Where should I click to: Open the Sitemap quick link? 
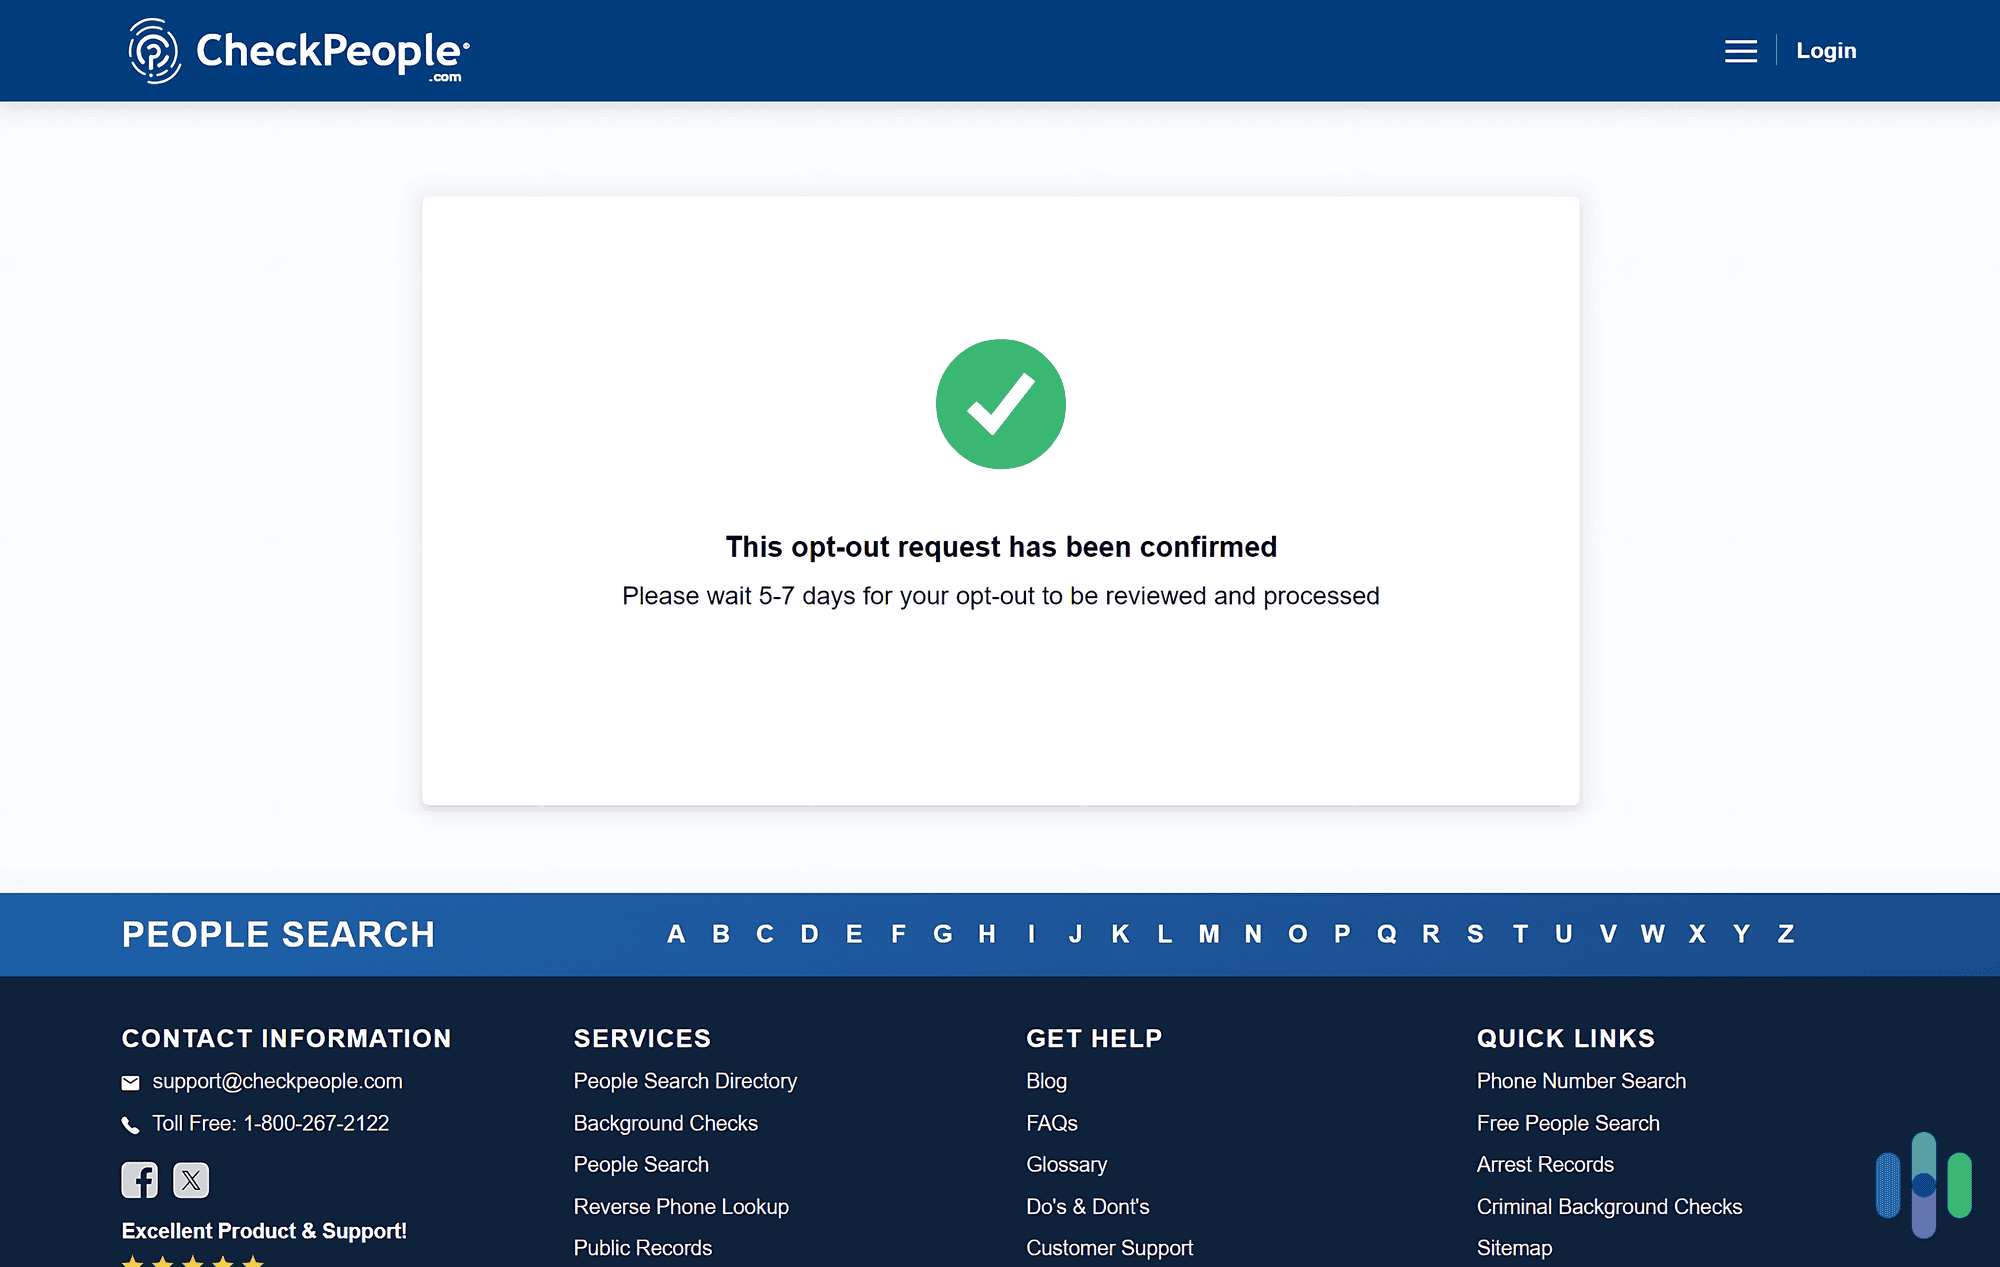(x=1514, y=1247)
